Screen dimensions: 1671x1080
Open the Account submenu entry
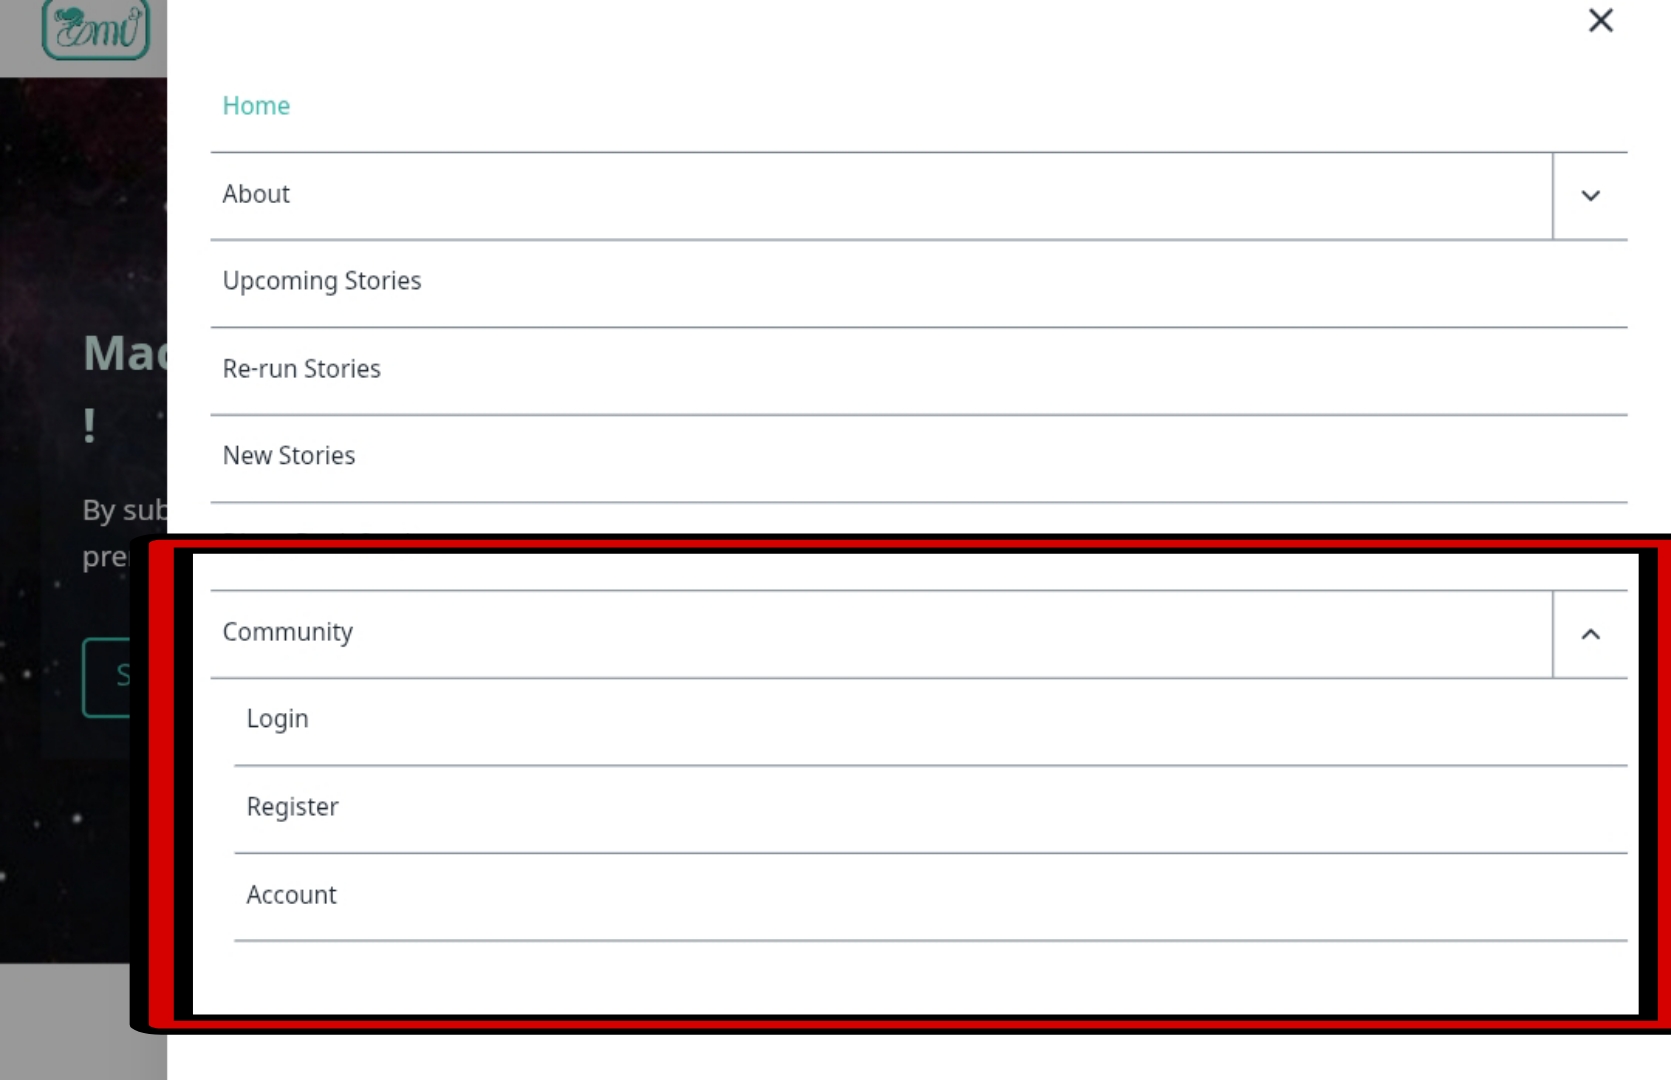coord(291,895)
